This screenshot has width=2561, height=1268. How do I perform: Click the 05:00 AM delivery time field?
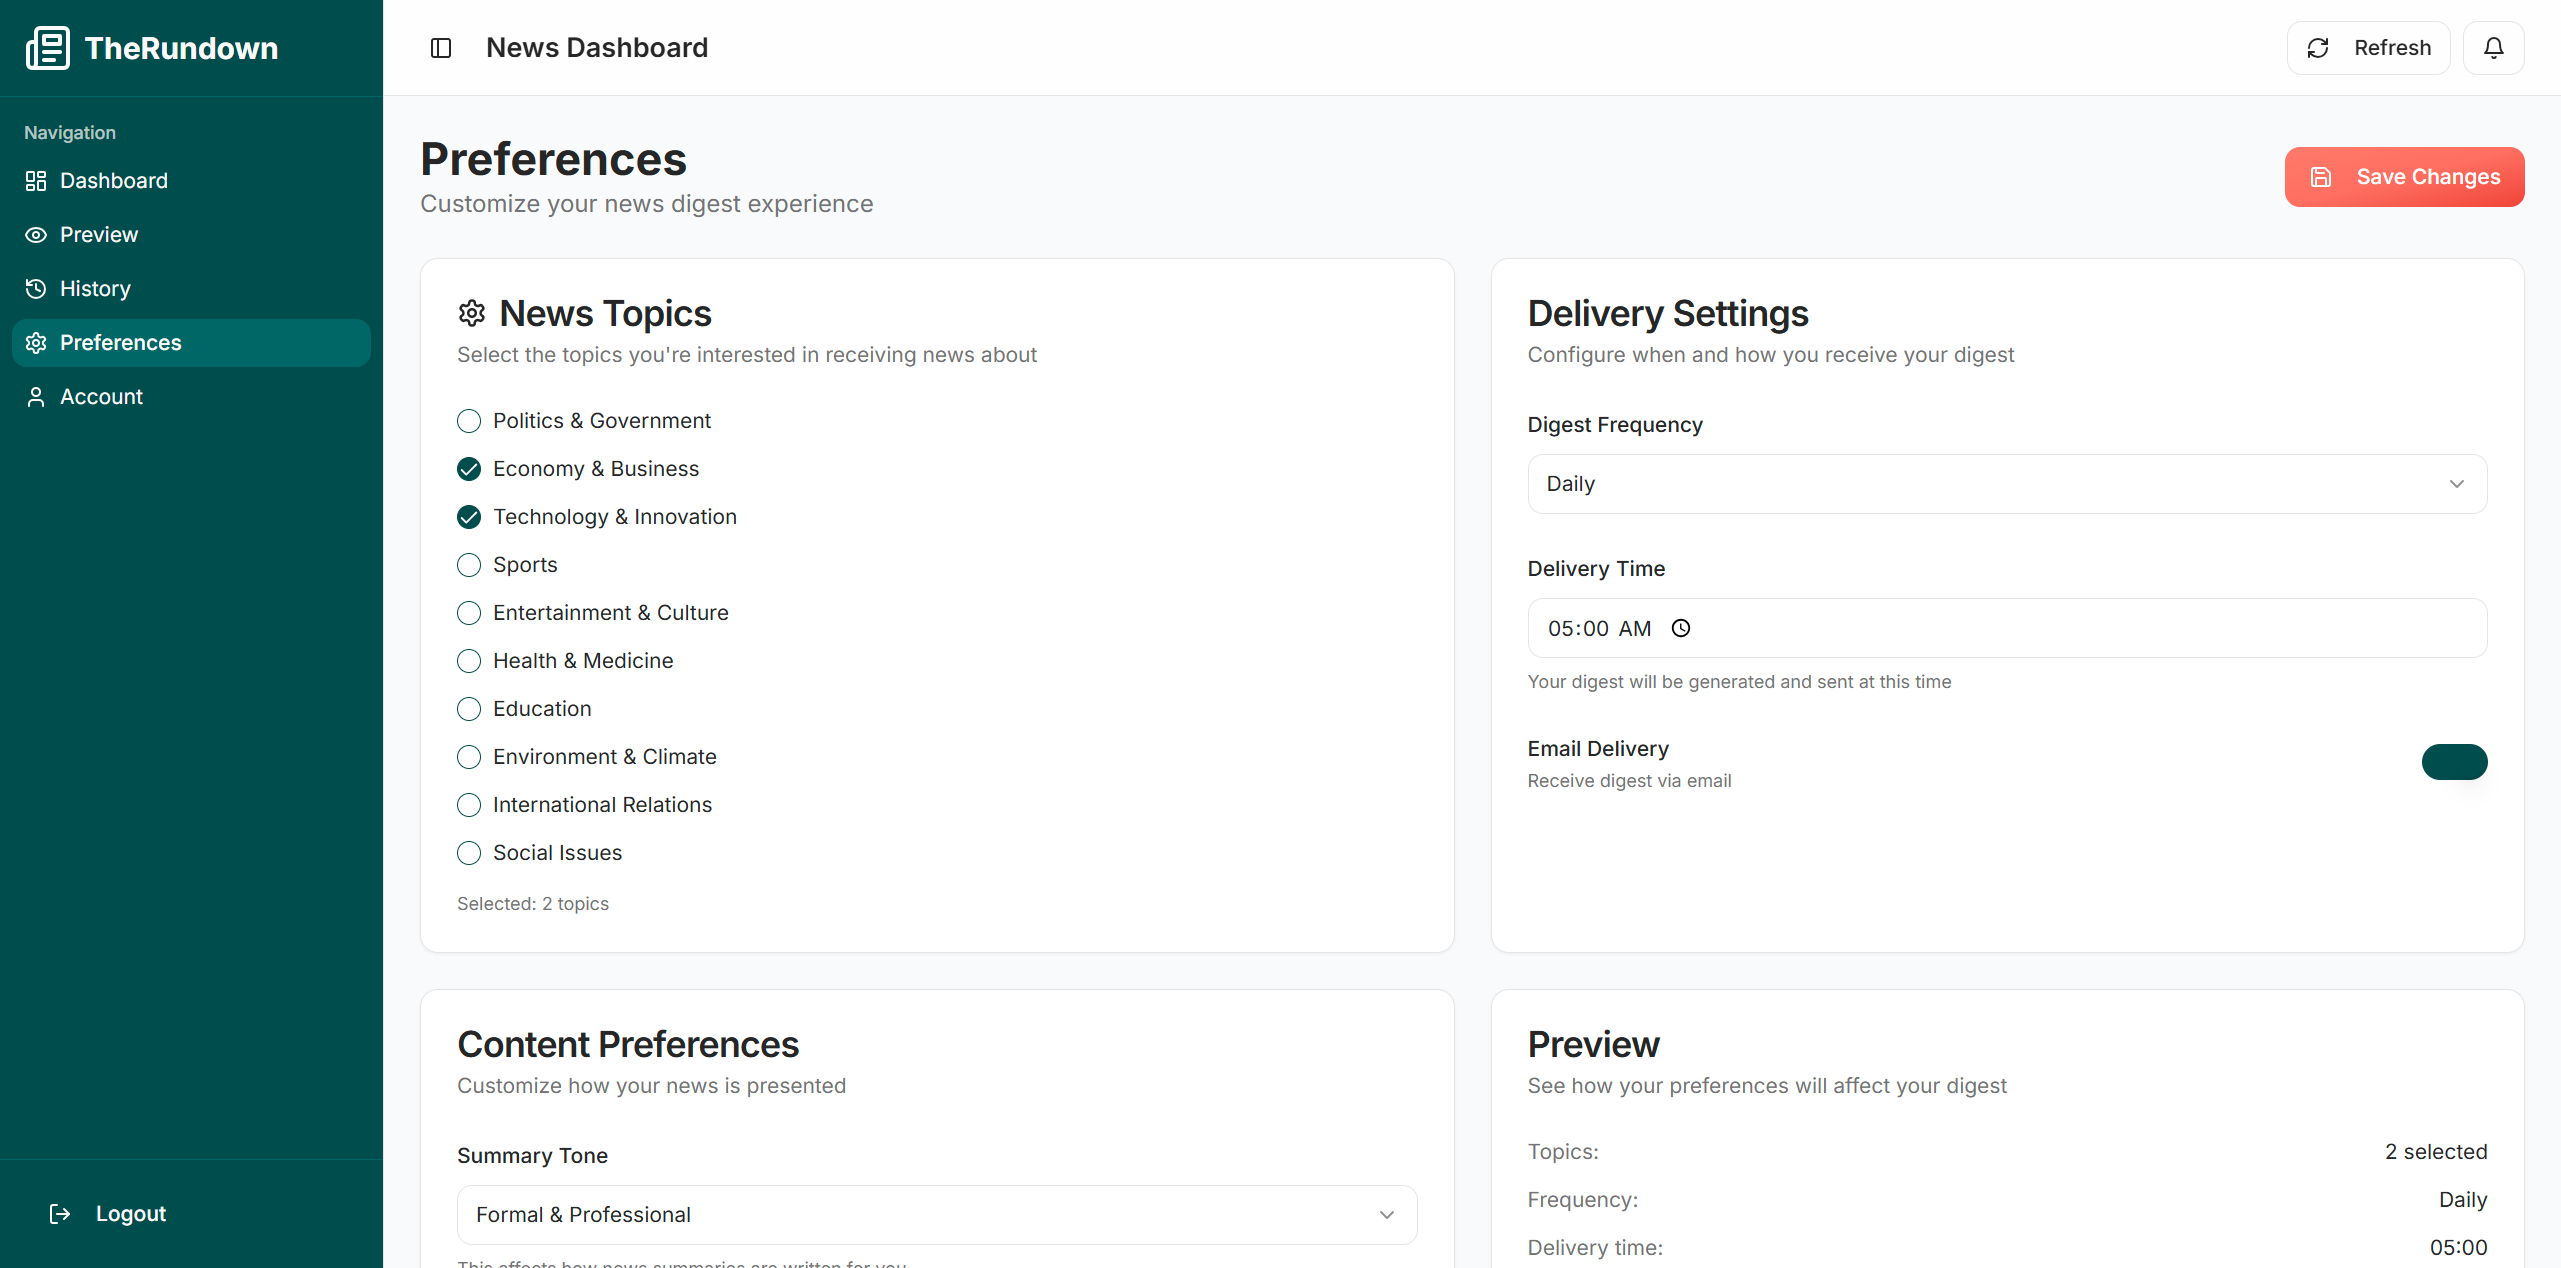[x=1598, y=628]
